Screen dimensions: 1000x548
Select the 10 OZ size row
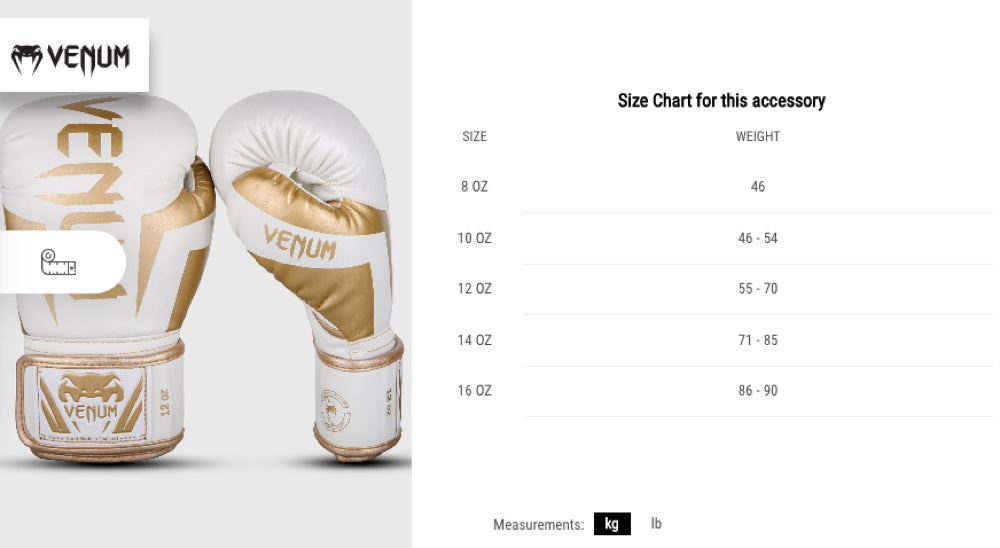[475, 238]
